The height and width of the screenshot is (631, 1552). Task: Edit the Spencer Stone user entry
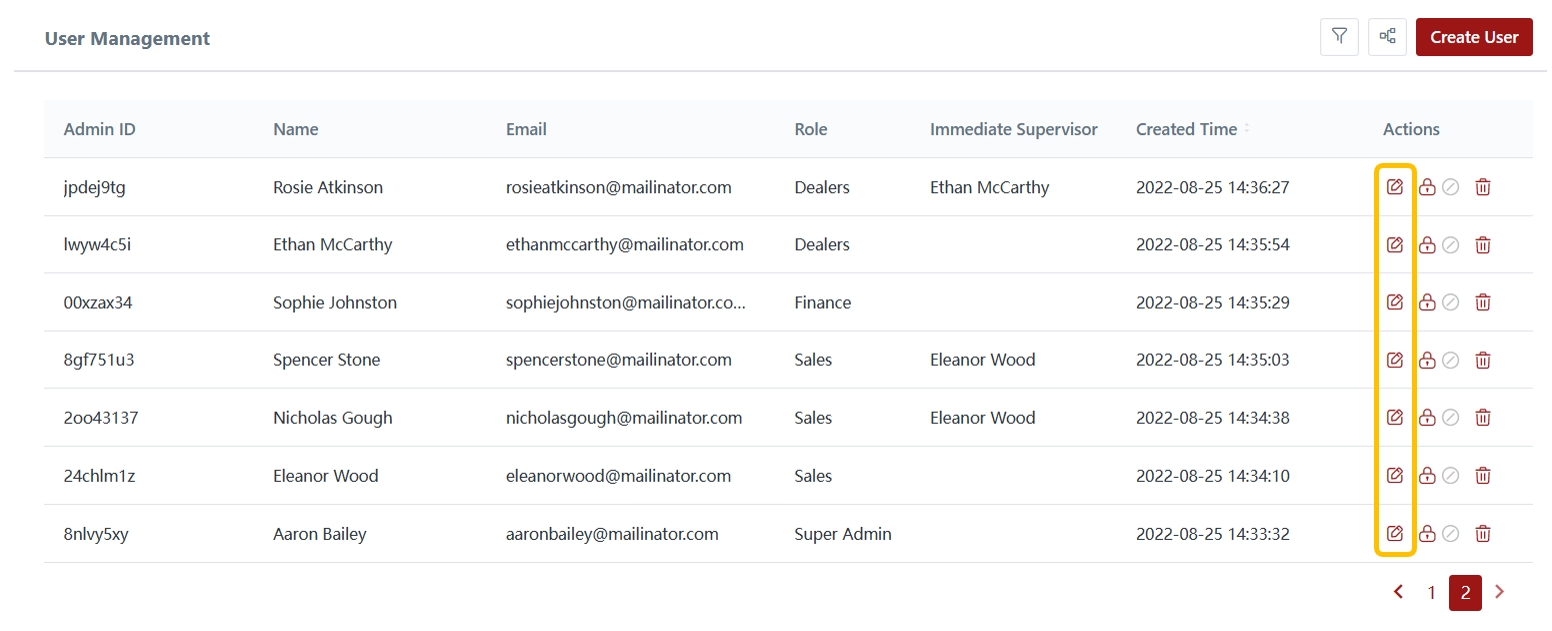coord(1395,360)
